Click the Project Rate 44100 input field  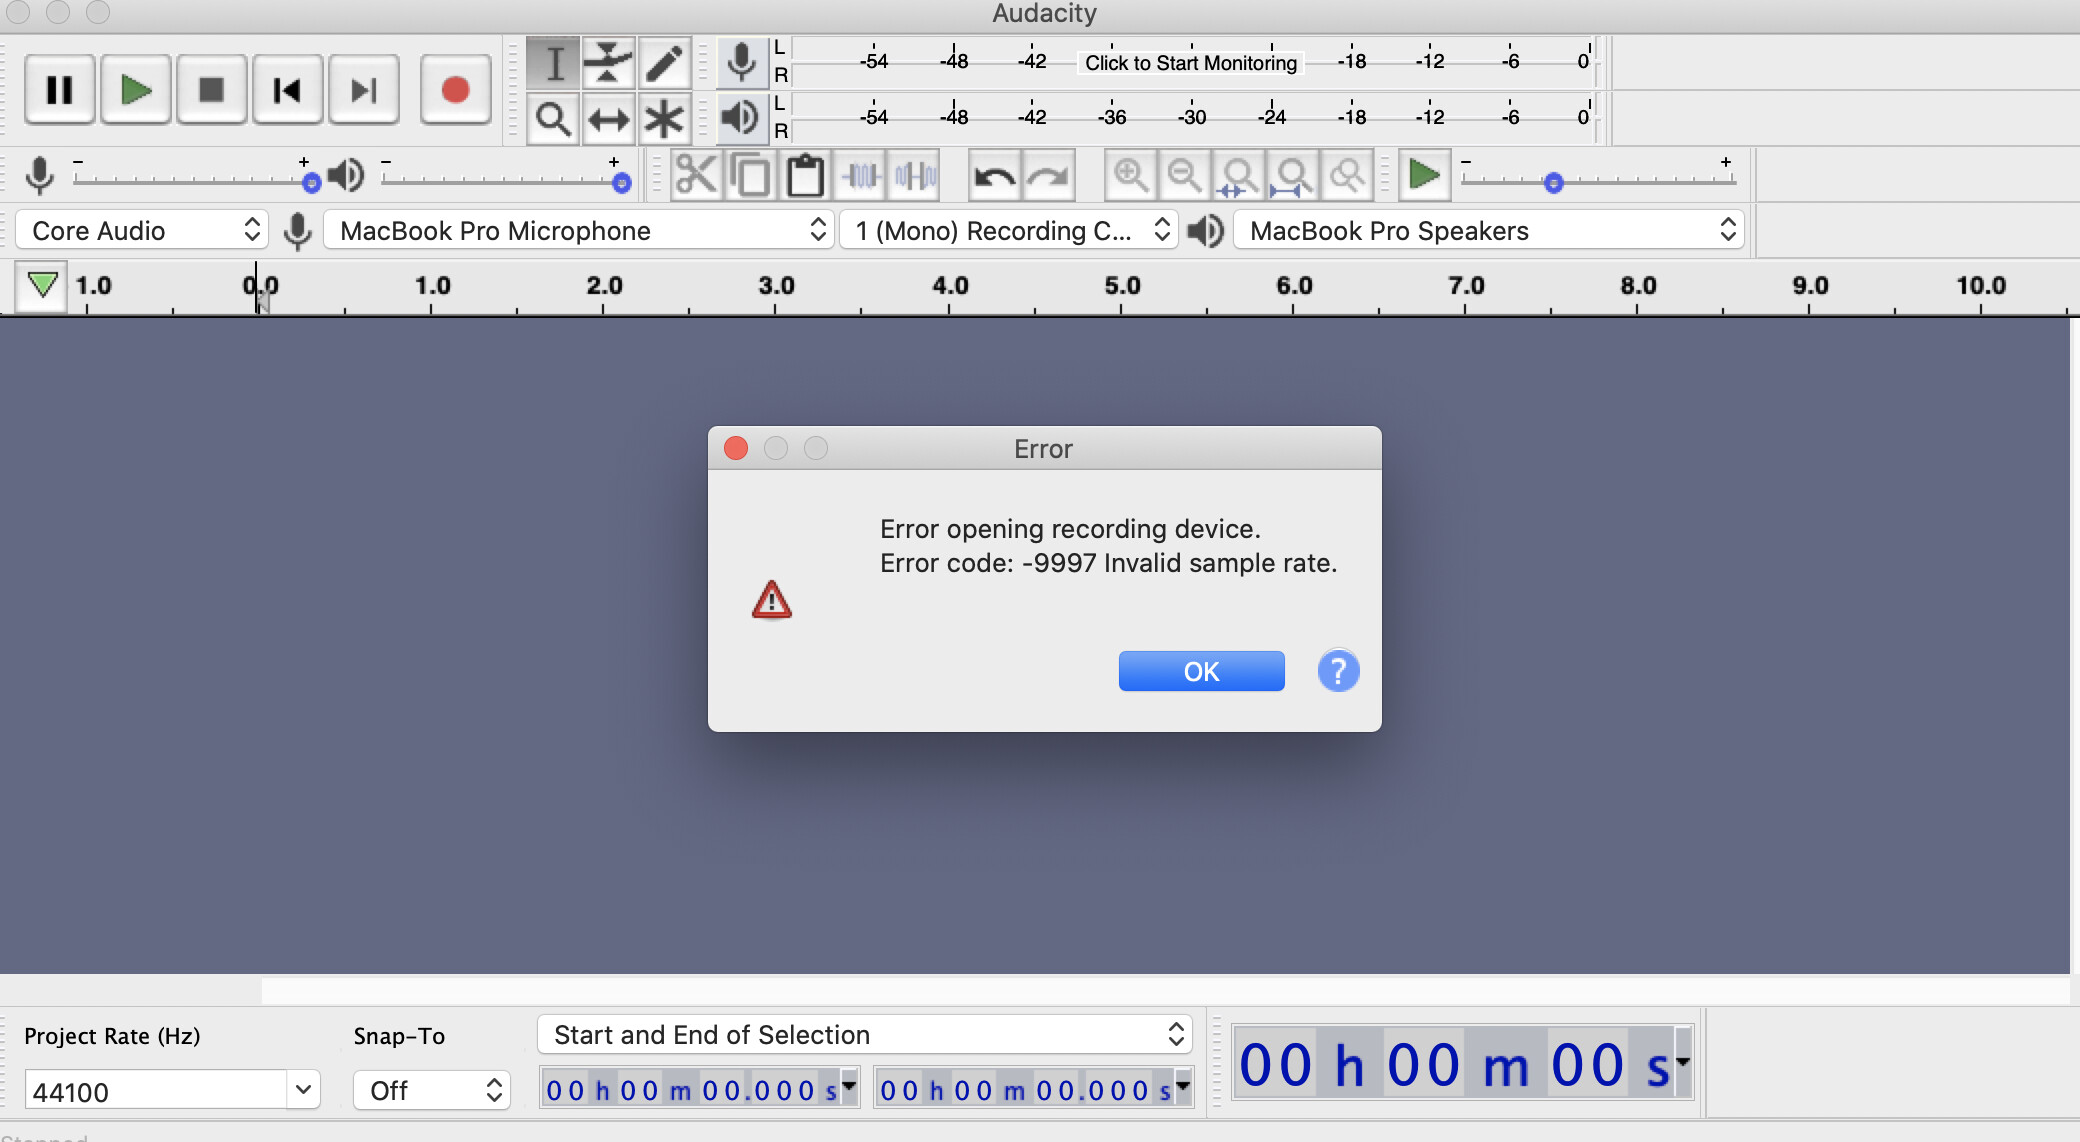[x=156, y=1090]
